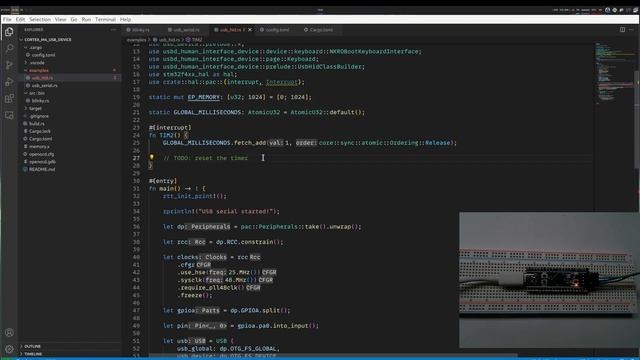The image size is (640, 360).
Task: Open the View menu
Action: coord(60,19)
